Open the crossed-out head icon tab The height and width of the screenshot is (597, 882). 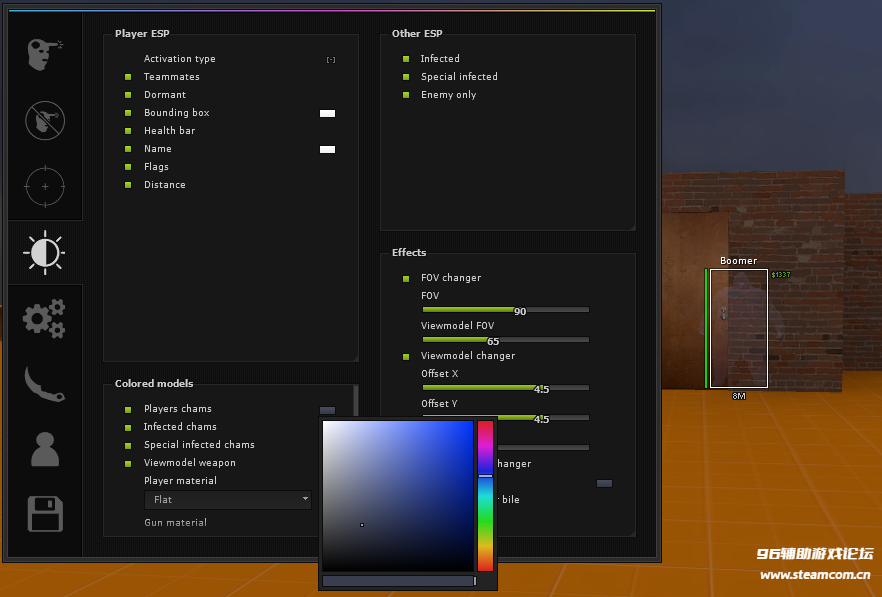(x=44, y=120)
